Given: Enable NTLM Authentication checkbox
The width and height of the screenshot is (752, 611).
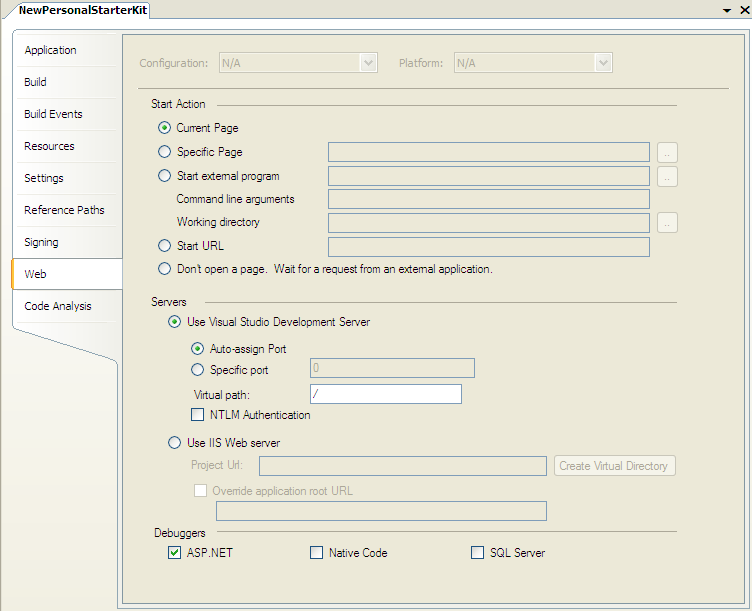Looking at the screenshot, I should pyautogui.click(x=197, y=415).
